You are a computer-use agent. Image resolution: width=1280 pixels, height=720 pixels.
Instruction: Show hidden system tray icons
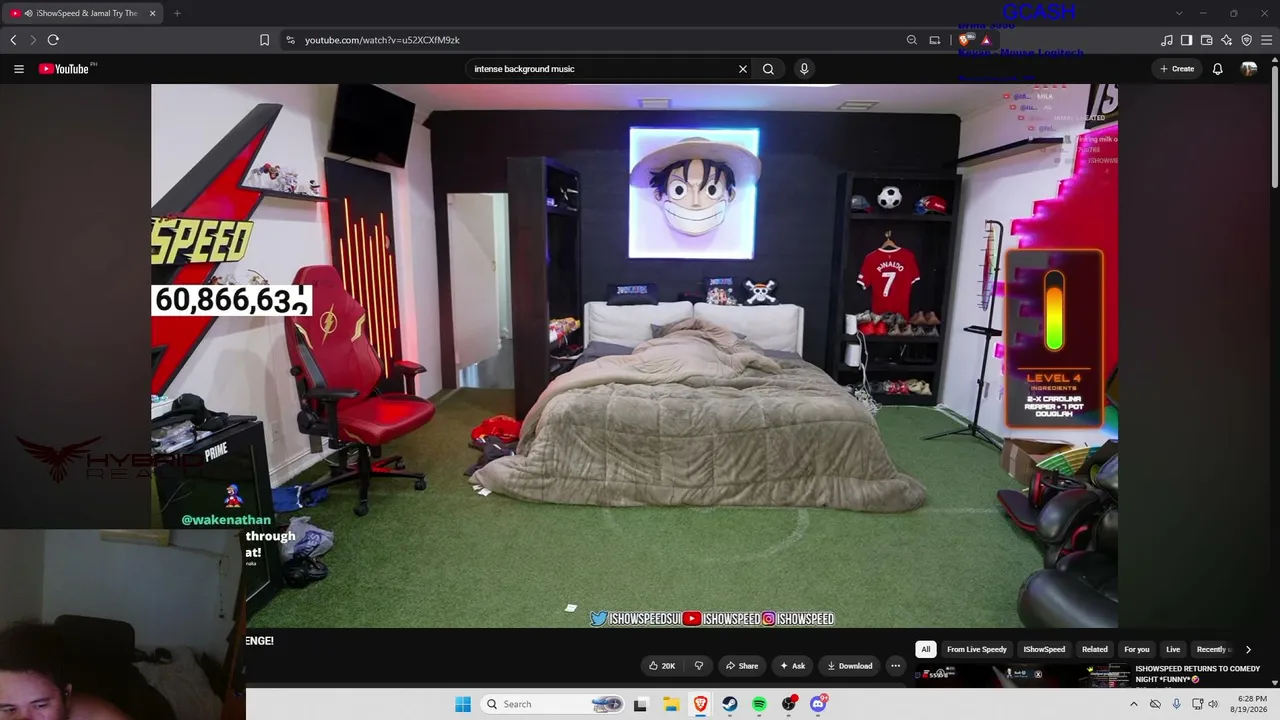pos(1133,704)
